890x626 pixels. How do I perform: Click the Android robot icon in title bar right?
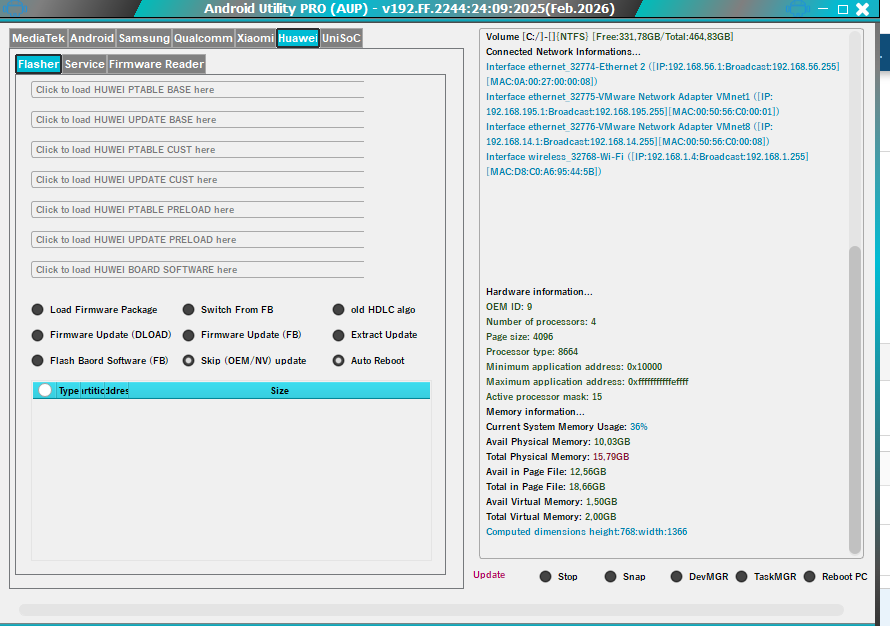pos(798,9)
